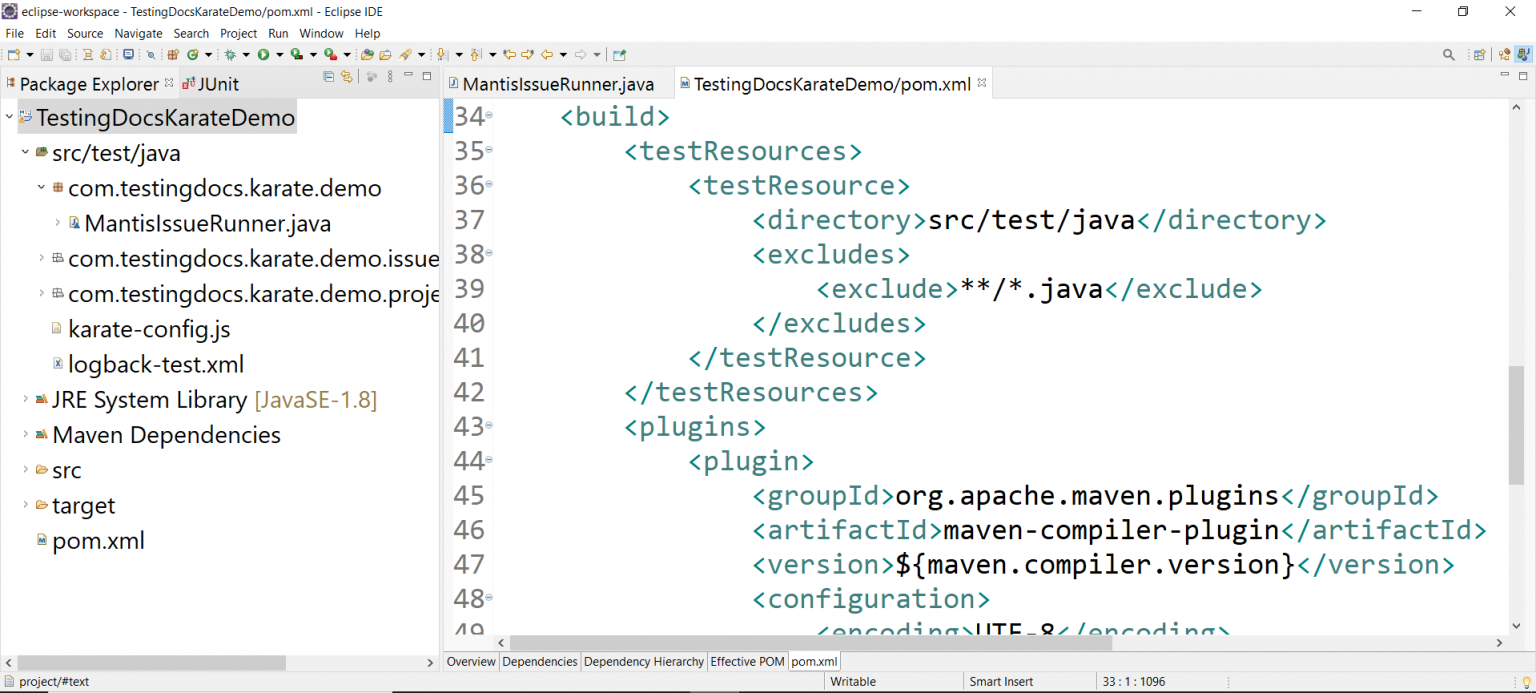
Task: Click the Search magnifier icon at top right
Action: pyautogui.click(x=1449, y=55)
